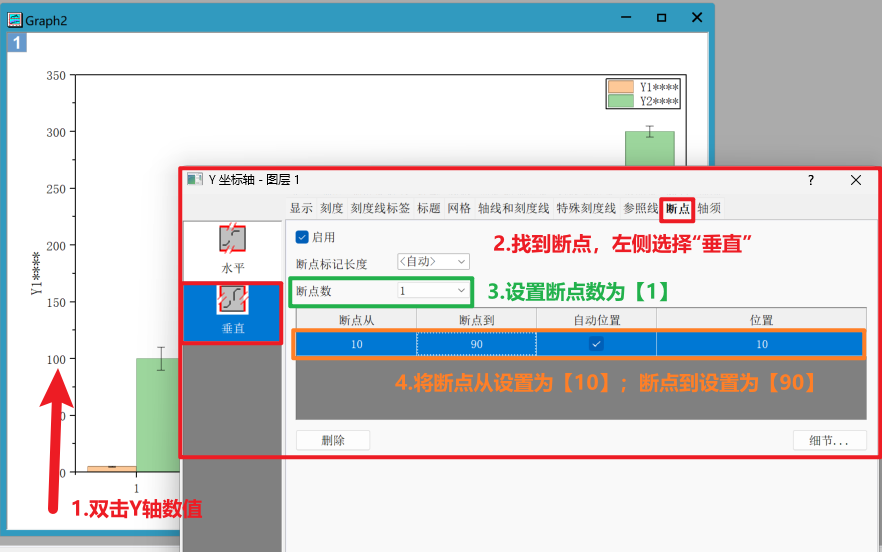Close the Y 坐标轴 dialog

point(856,180)
